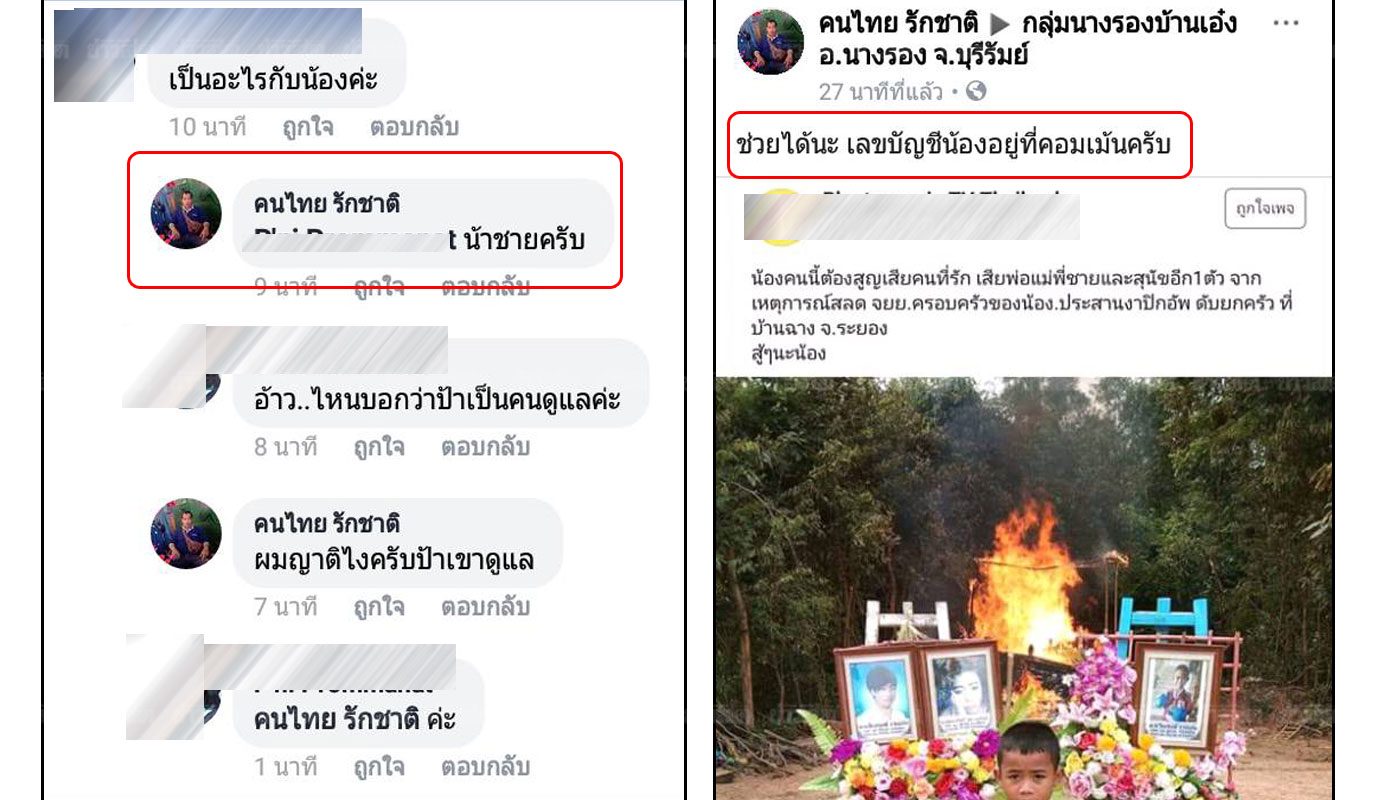Like the 7 นาที comment
Image resolution: width=1380 pixels, height=800 pixels.
(379, 607)
